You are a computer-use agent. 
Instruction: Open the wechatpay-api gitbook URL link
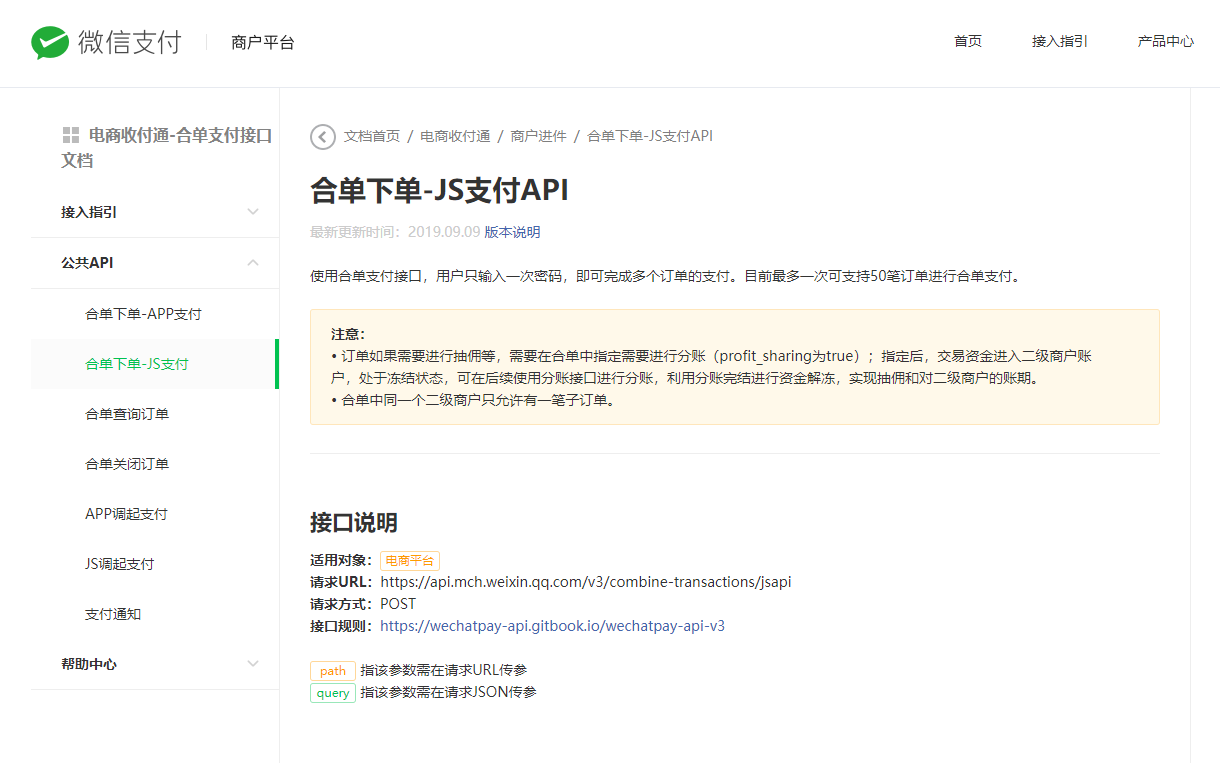553,626
